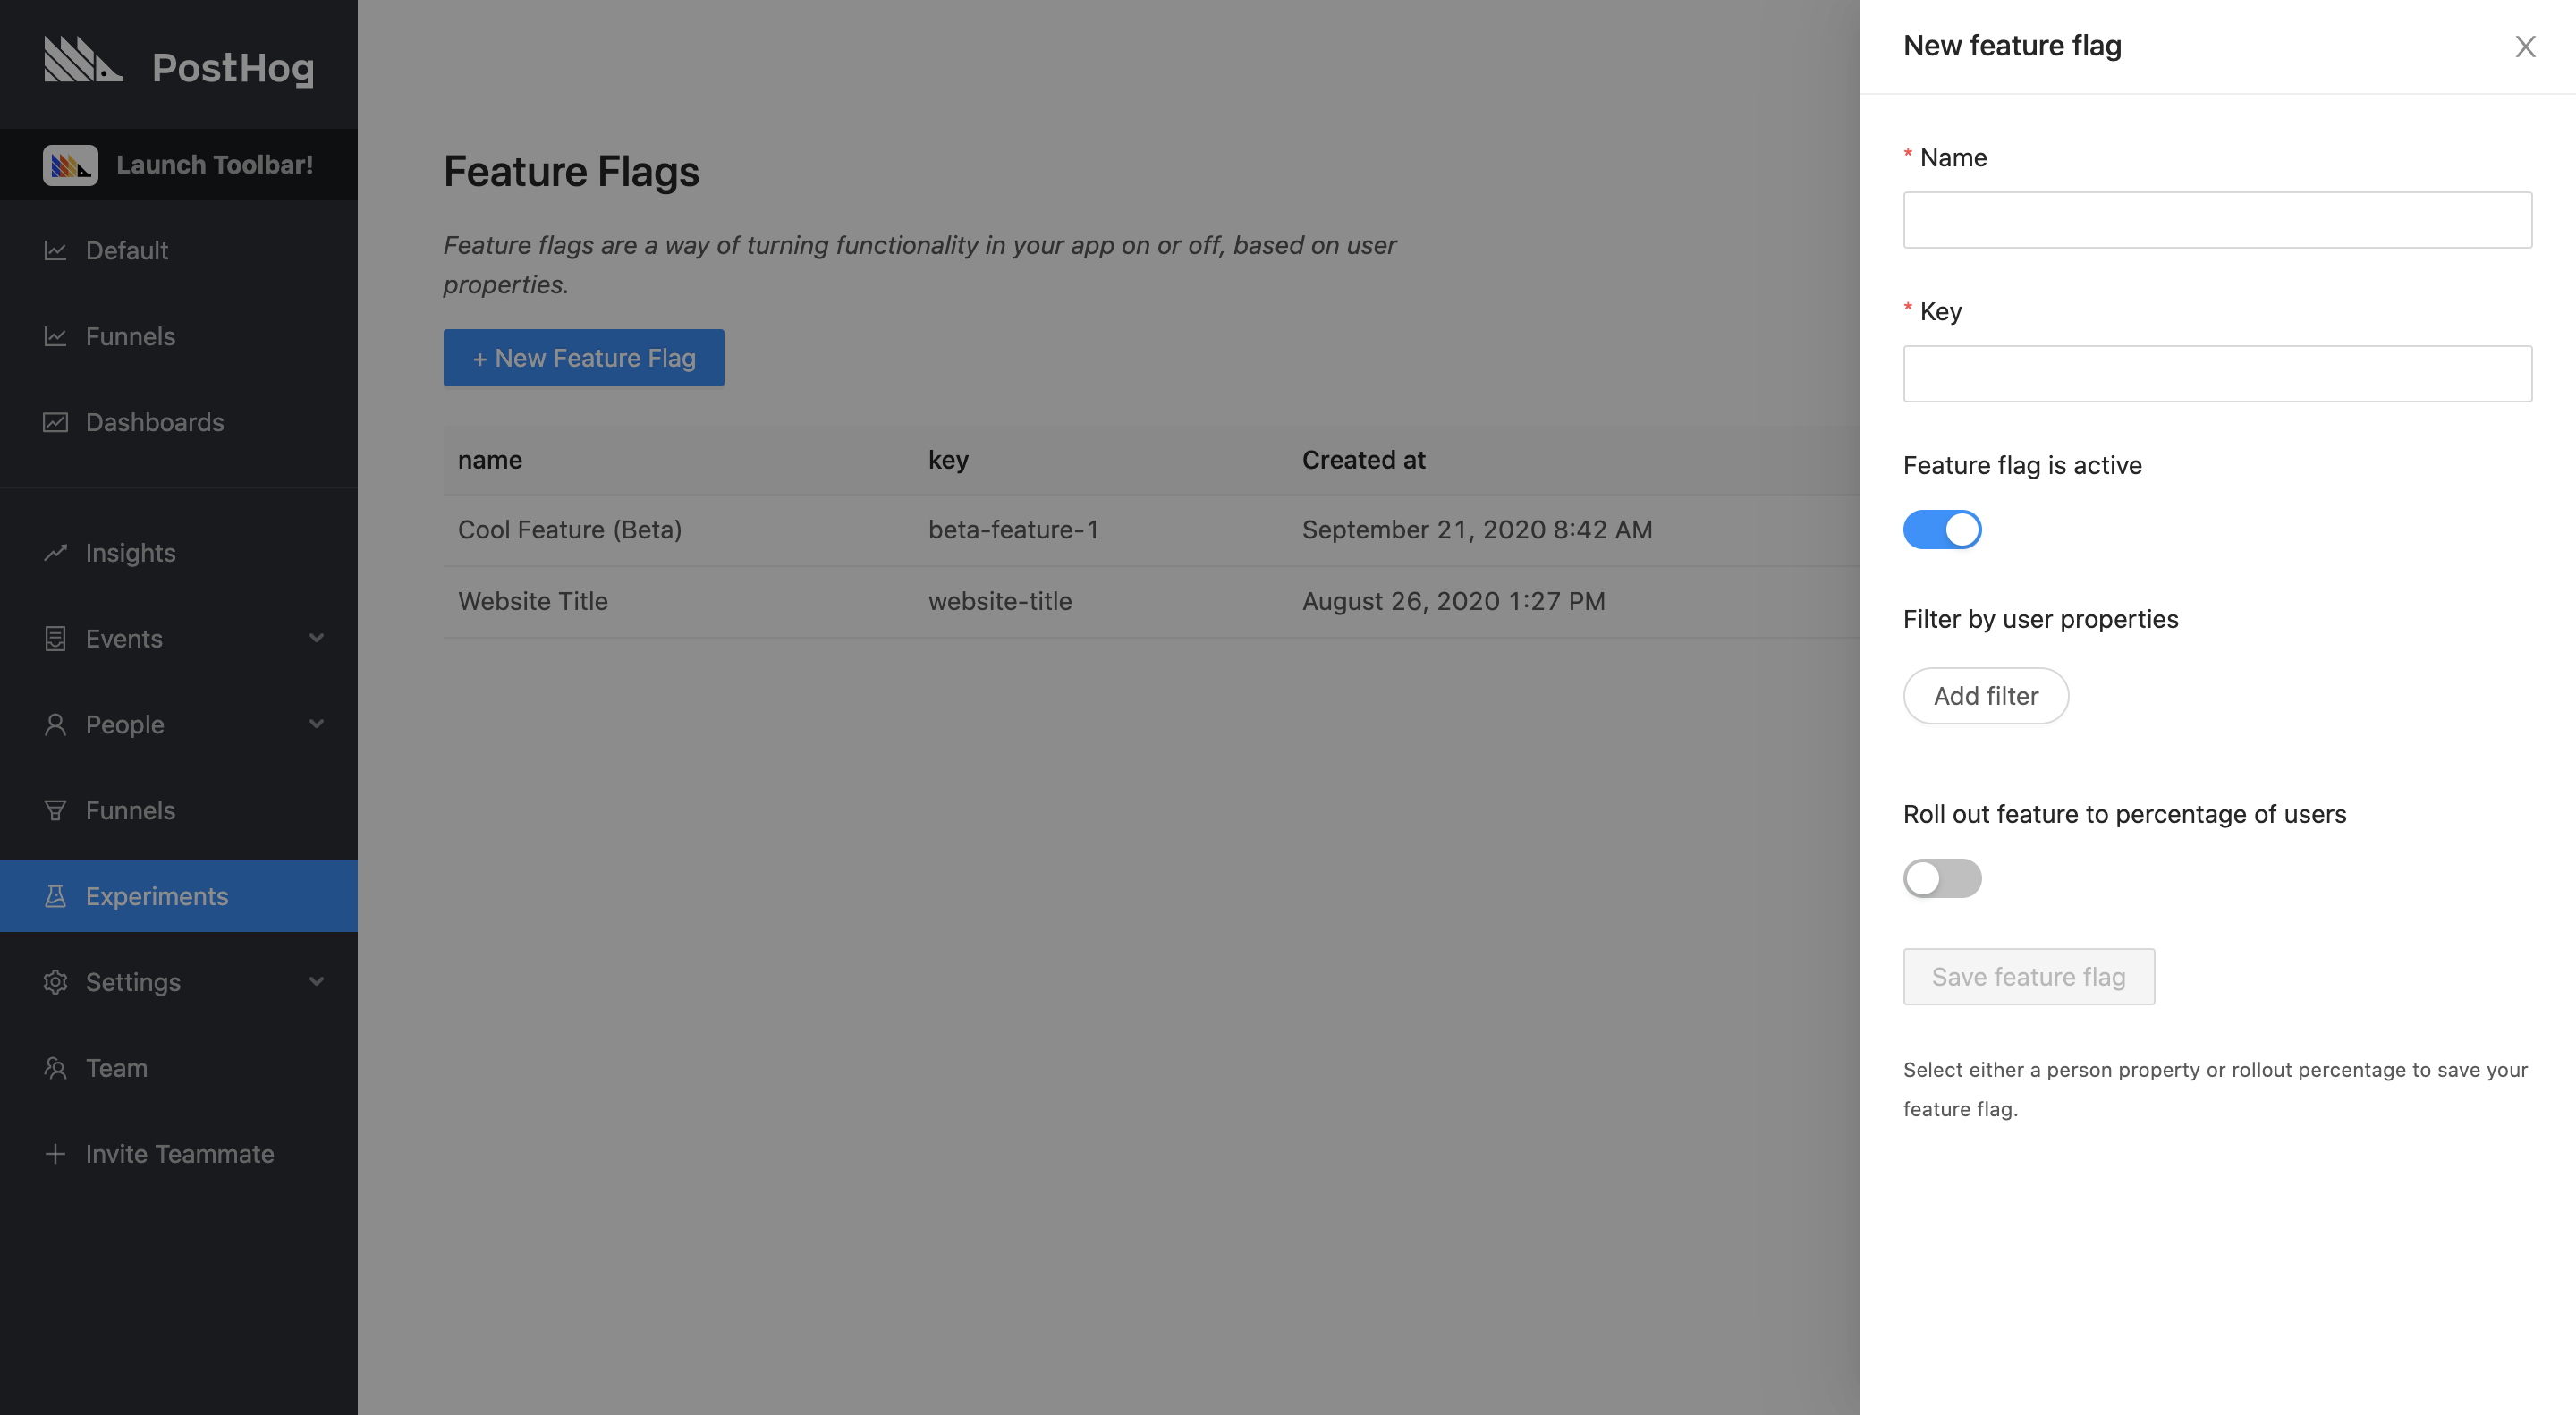Image resolution: width=2576 pixels, height=1415 pixels.
Task: Click the People users icon
Action: pos(52,724)
